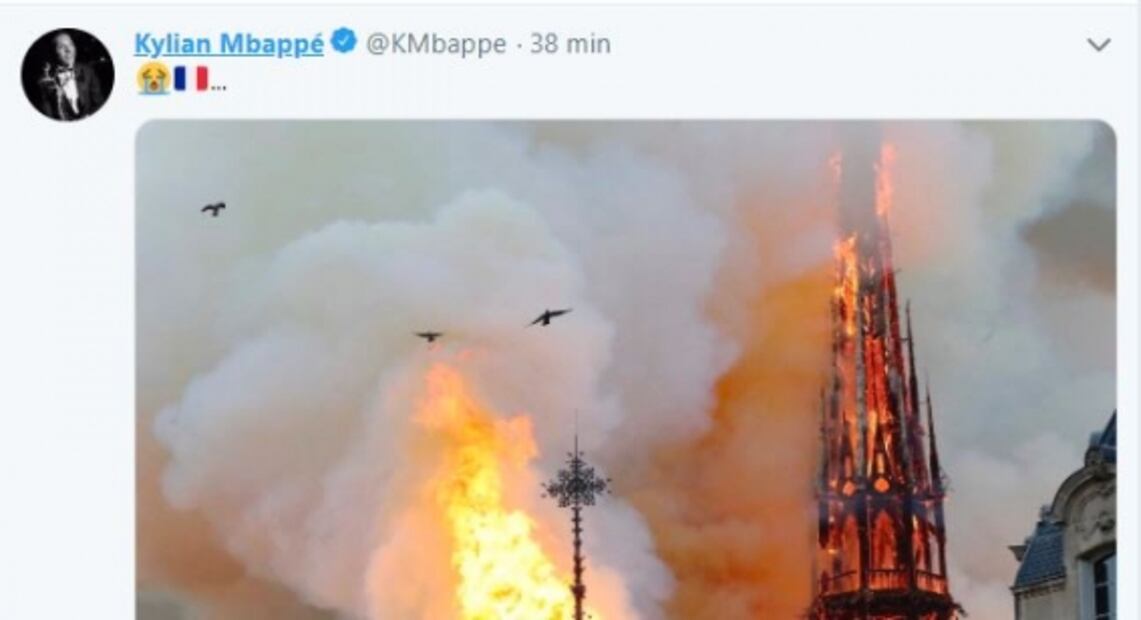
Task: Click the French flag emoji
Action: pos(191,79)
